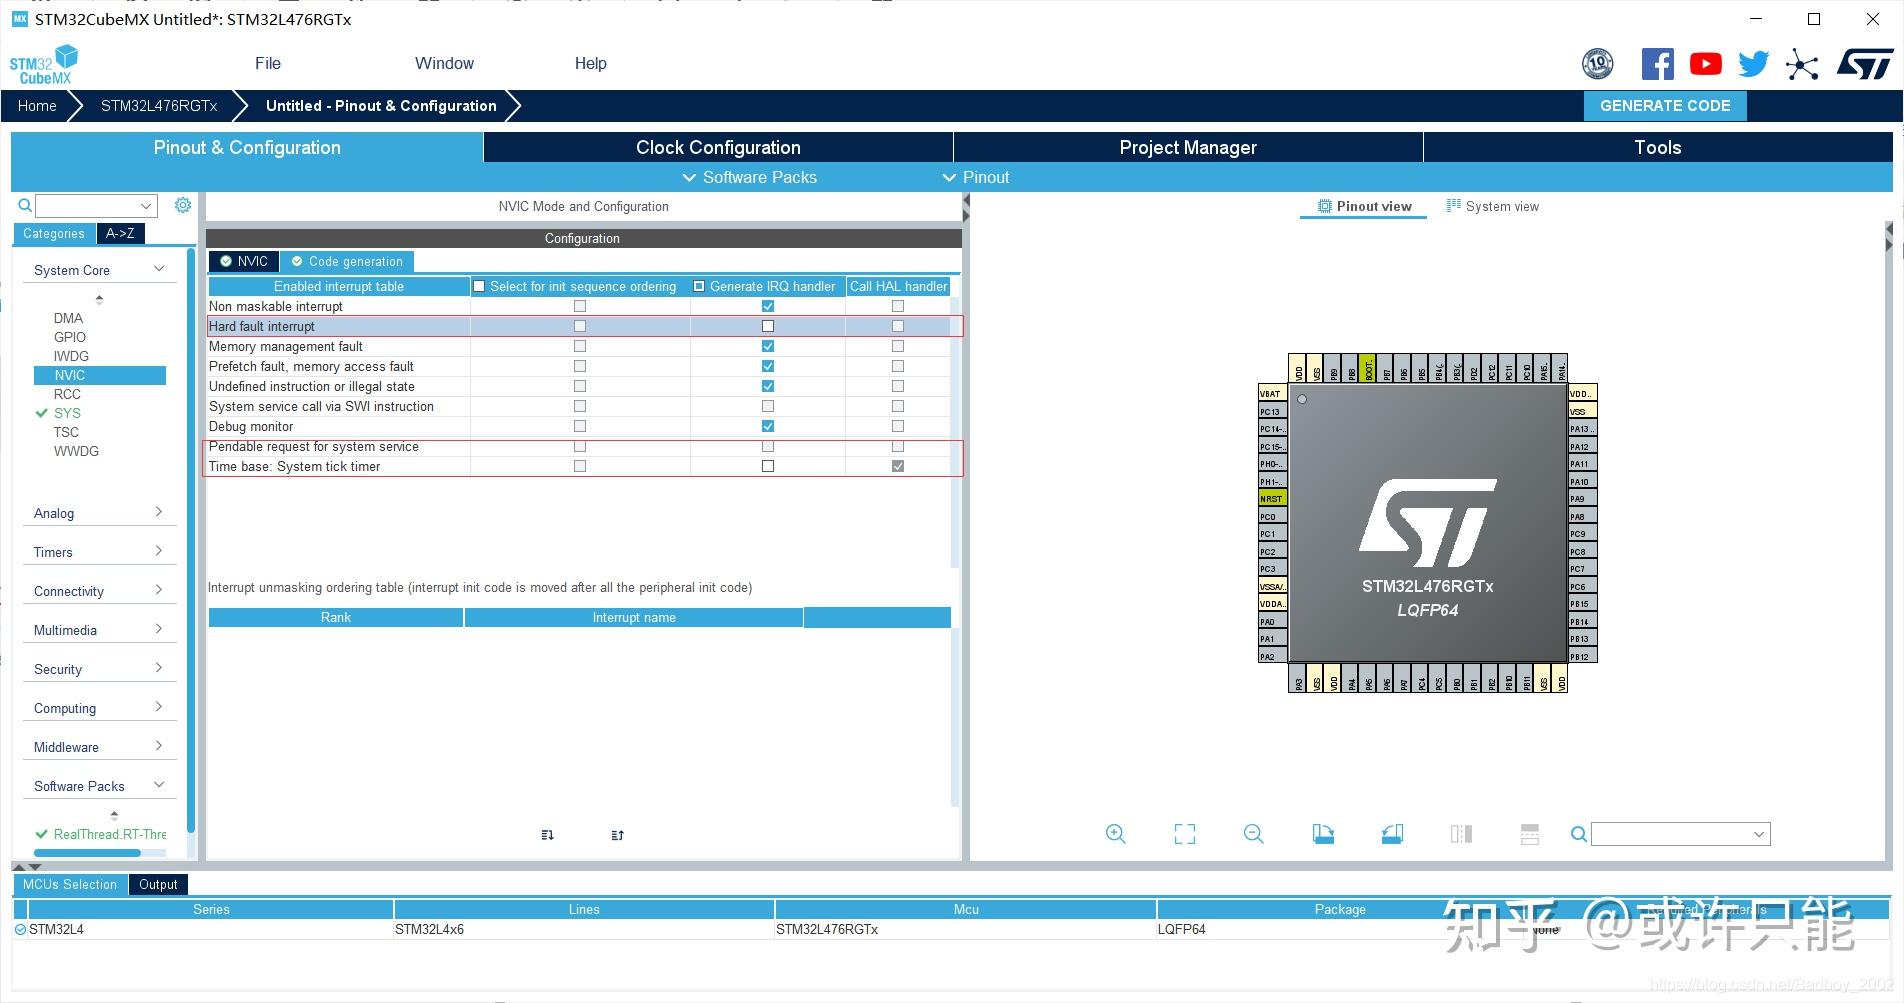Enable IRQ handler generation for Hard fault interrupt
The height and width of the screenshot is (1003, 1904).
pos(767,326)
